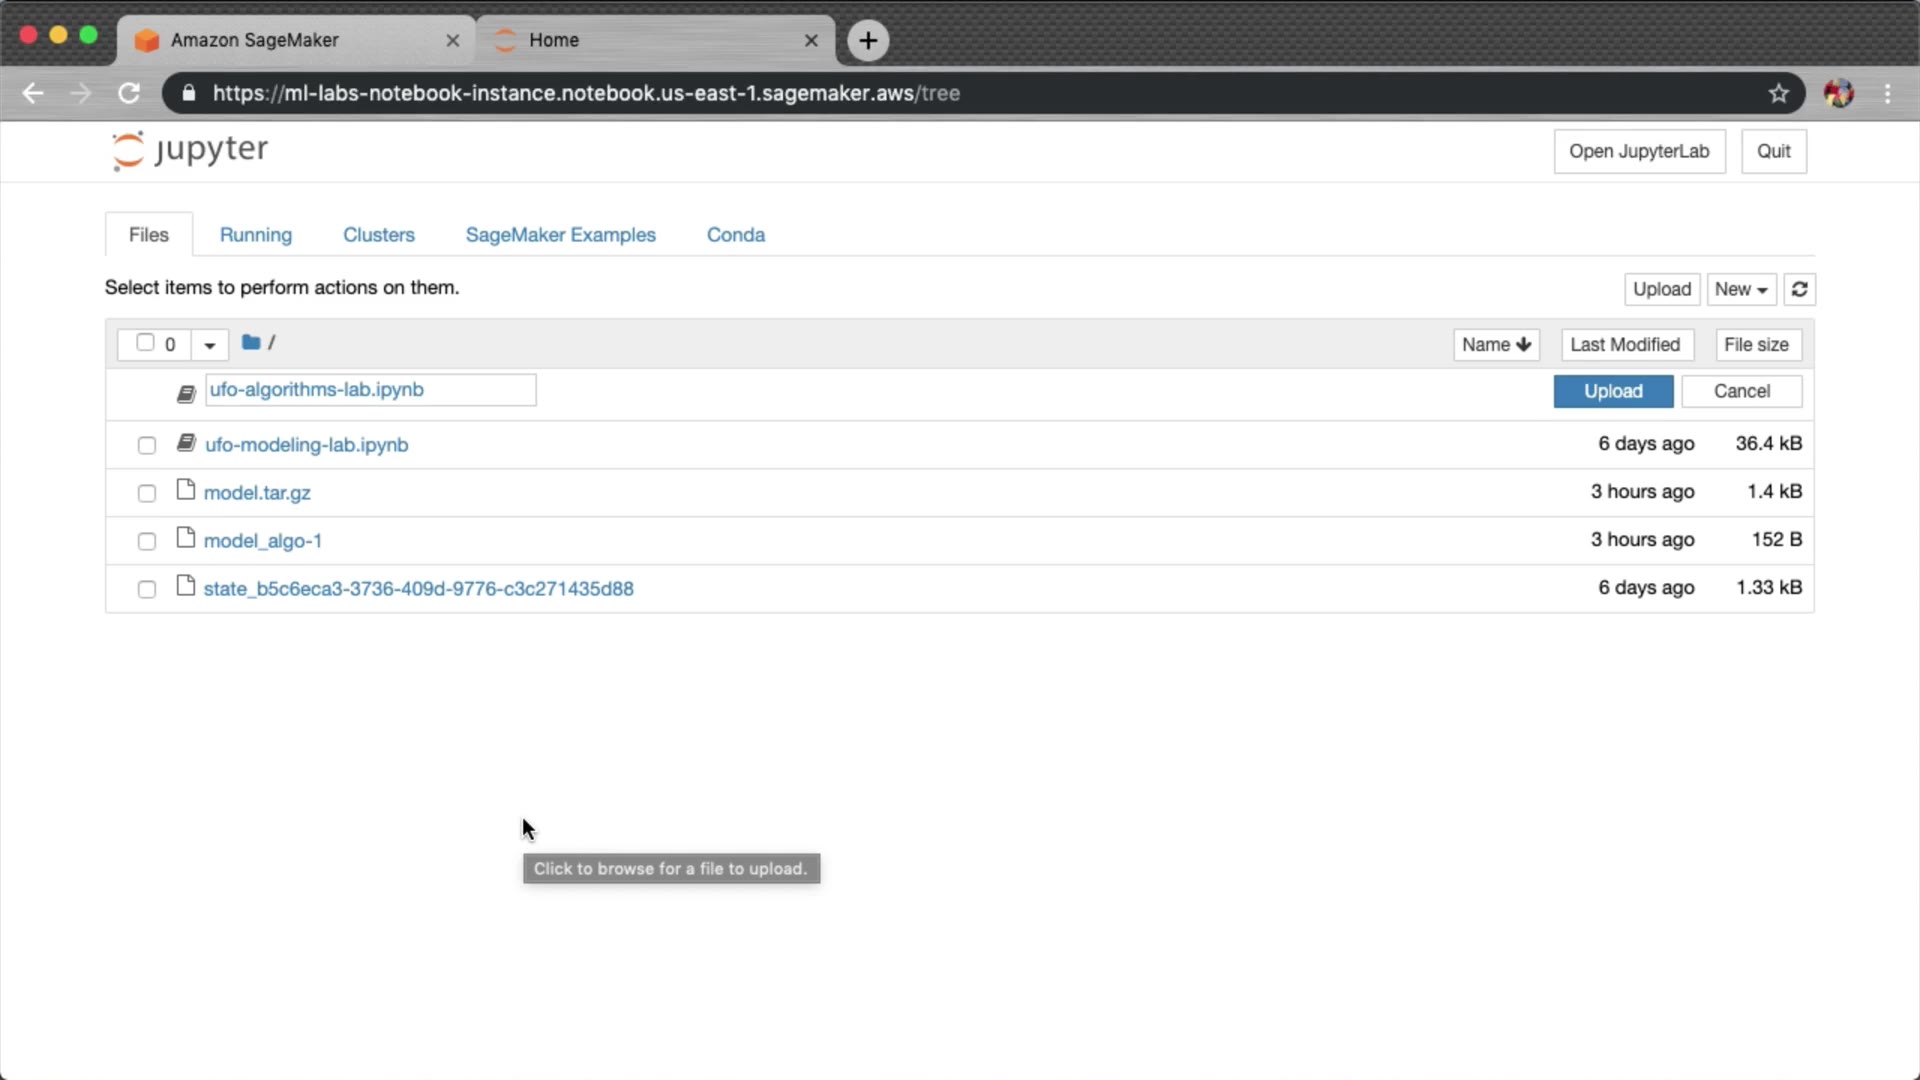Click the browser profile avatar icon

(1838, 93)
